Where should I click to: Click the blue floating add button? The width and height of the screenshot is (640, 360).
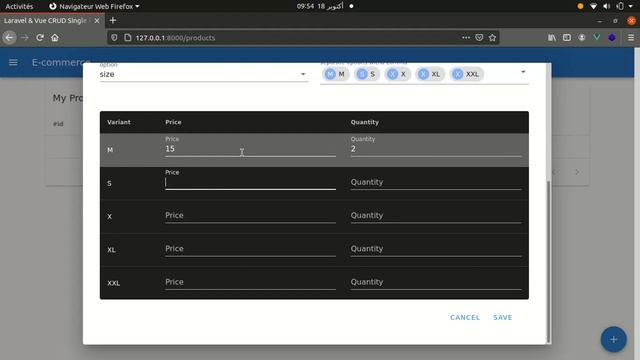[613, 339]
